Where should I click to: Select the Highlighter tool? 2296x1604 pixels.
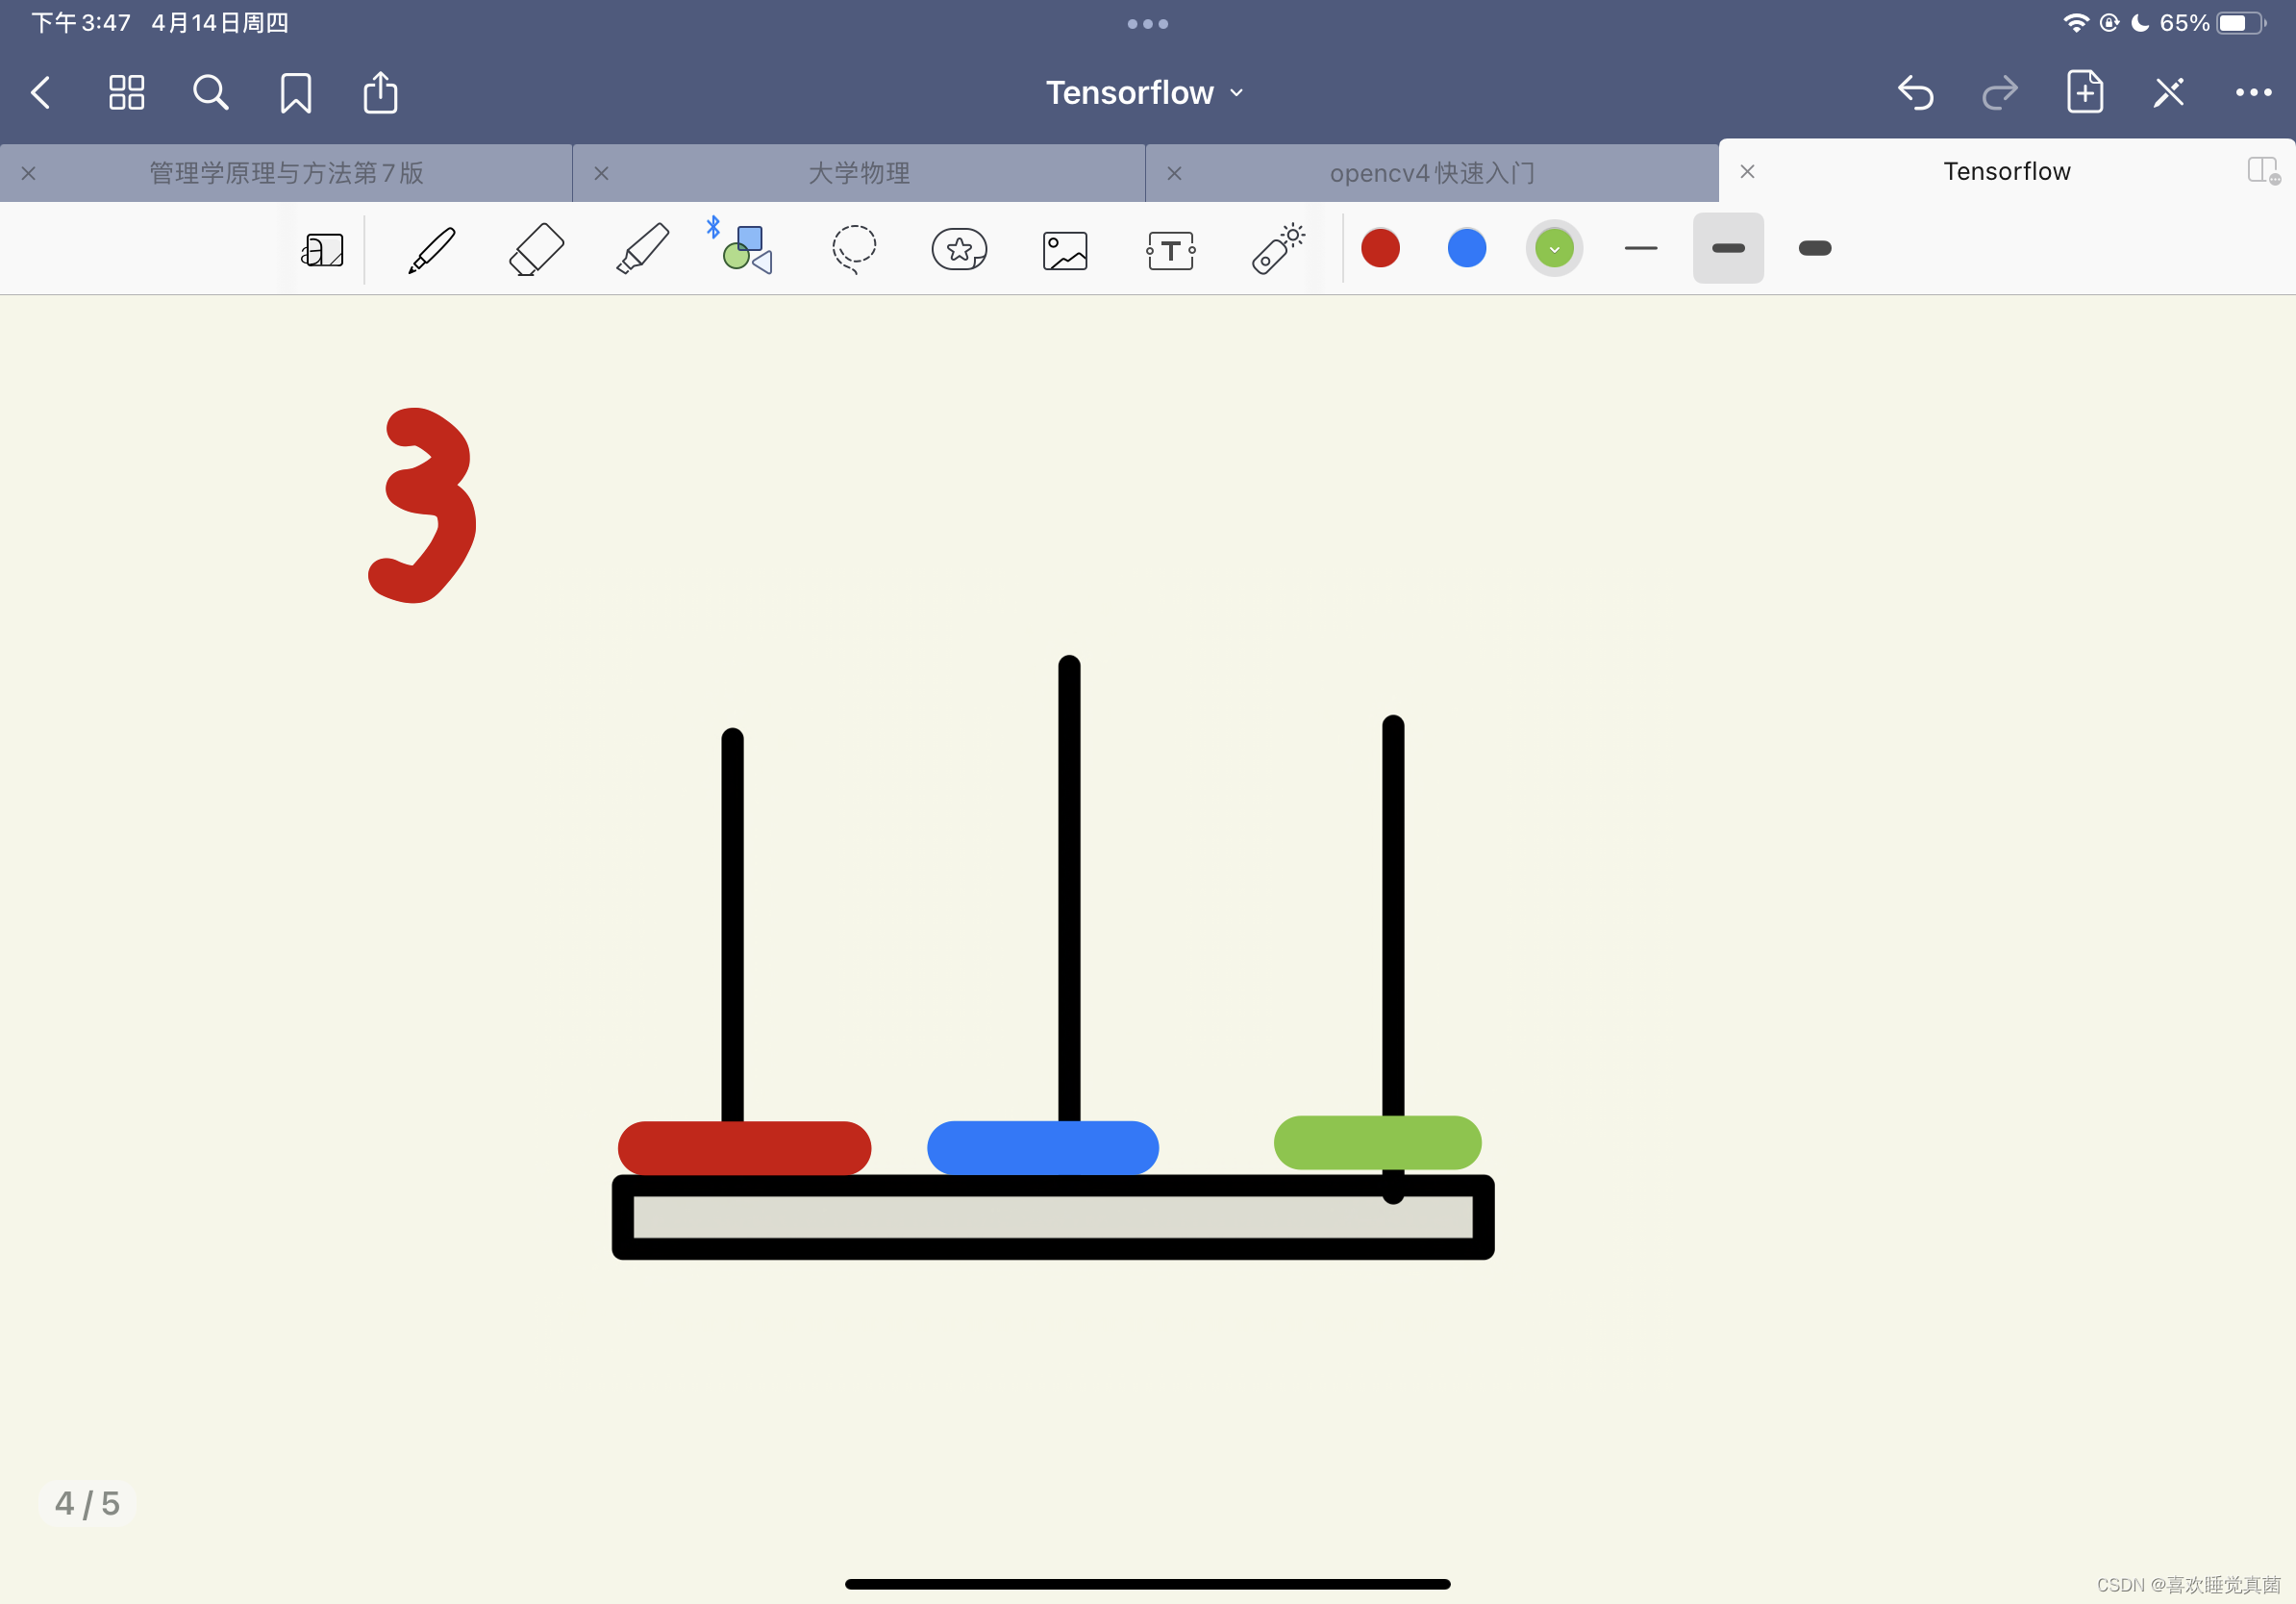(642, 250)
